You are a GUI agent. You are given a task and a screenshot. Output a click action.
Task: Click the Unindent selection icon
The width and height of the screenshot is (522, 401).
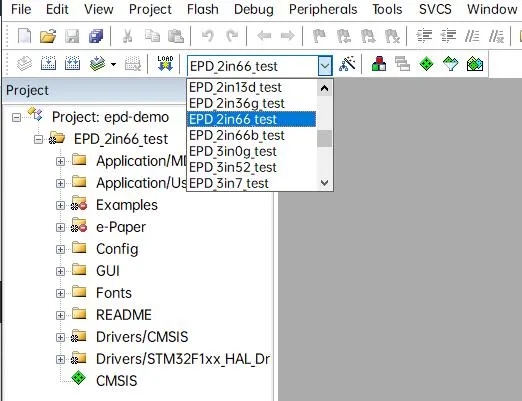coord(448,36)
